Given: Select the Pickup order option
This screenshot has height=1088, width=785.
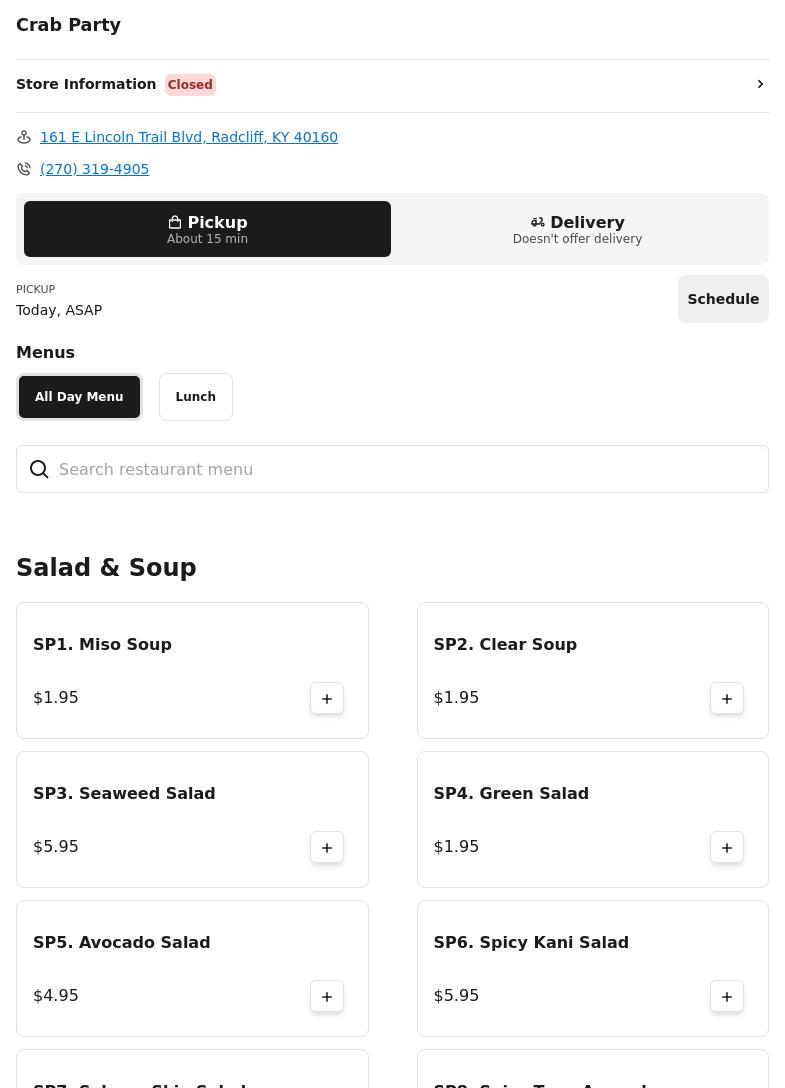Looking at the screenshot, I should 207,229.
